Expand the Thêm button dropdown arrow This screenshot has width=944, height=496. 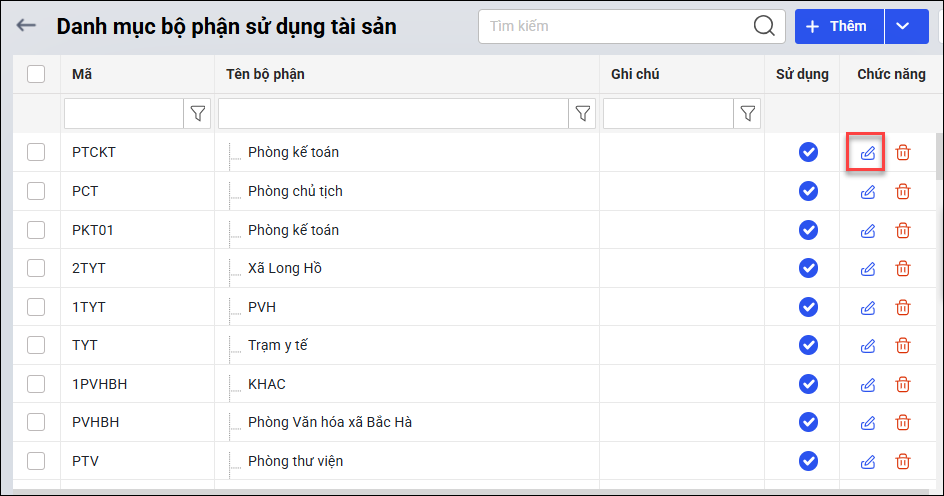(x=903, y=26)
